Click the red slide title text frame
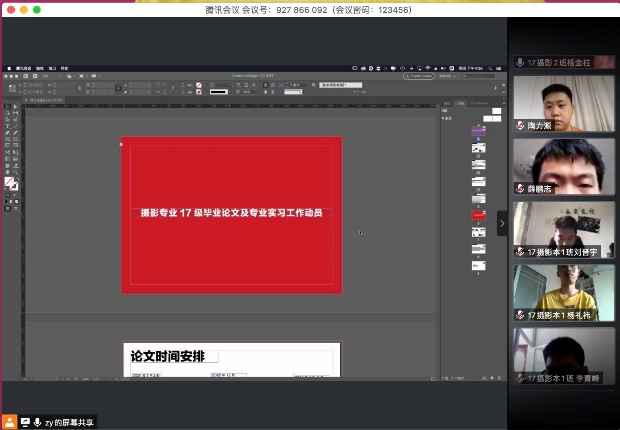The width and height of the screenshot is (620, 430). coord(231,213)
